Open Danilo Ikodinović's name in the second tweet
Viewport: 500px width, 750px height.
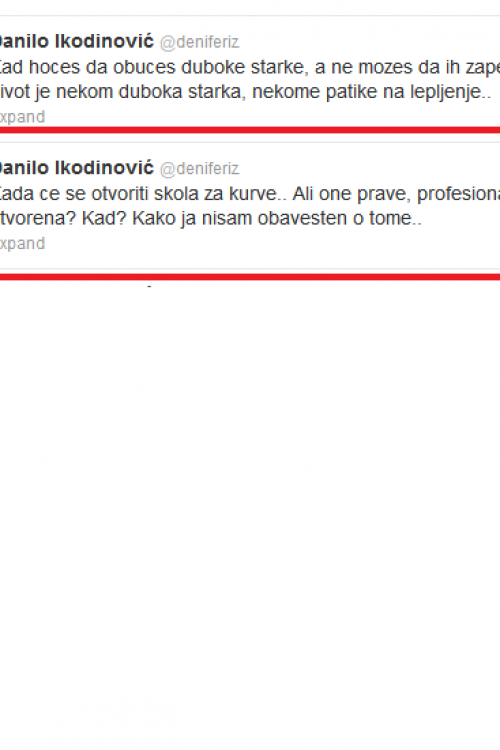[76, 168]
